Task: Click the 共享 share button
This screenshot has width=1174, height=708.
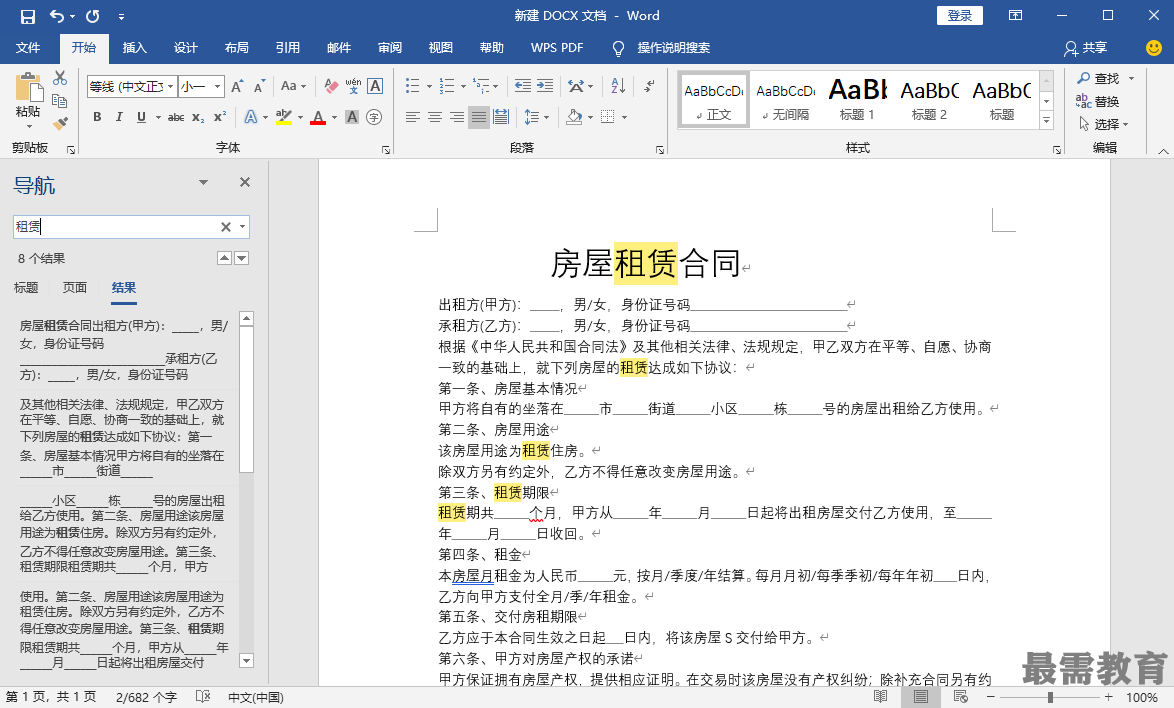Action: pos(1086,48)
